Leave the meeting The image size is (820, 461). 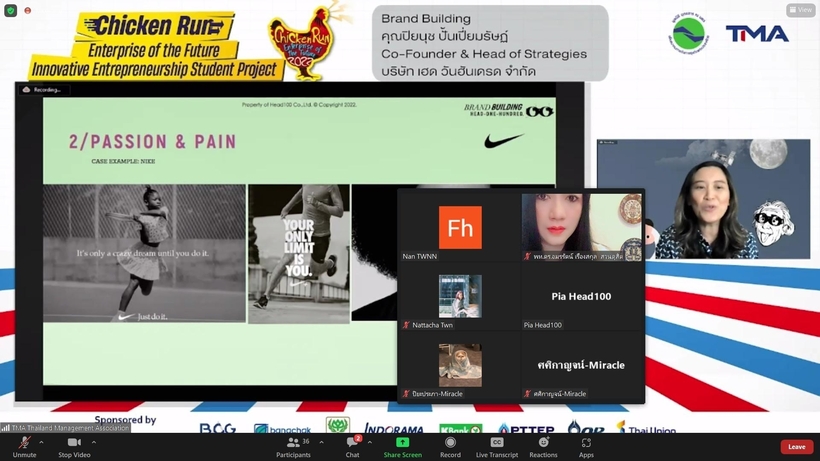point(796,446)
